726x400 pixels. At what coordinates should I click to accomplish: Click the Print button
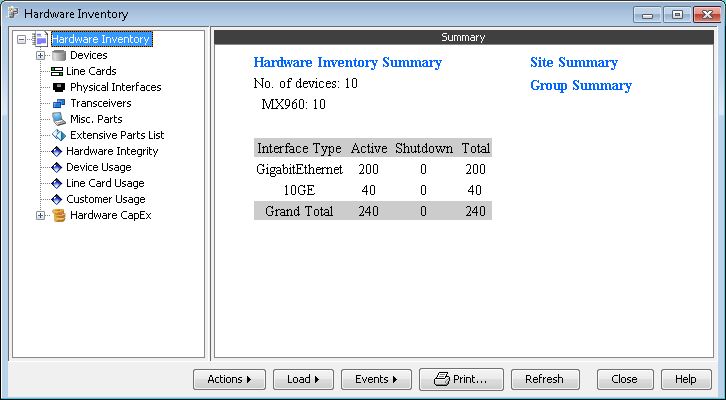(460, 379)
